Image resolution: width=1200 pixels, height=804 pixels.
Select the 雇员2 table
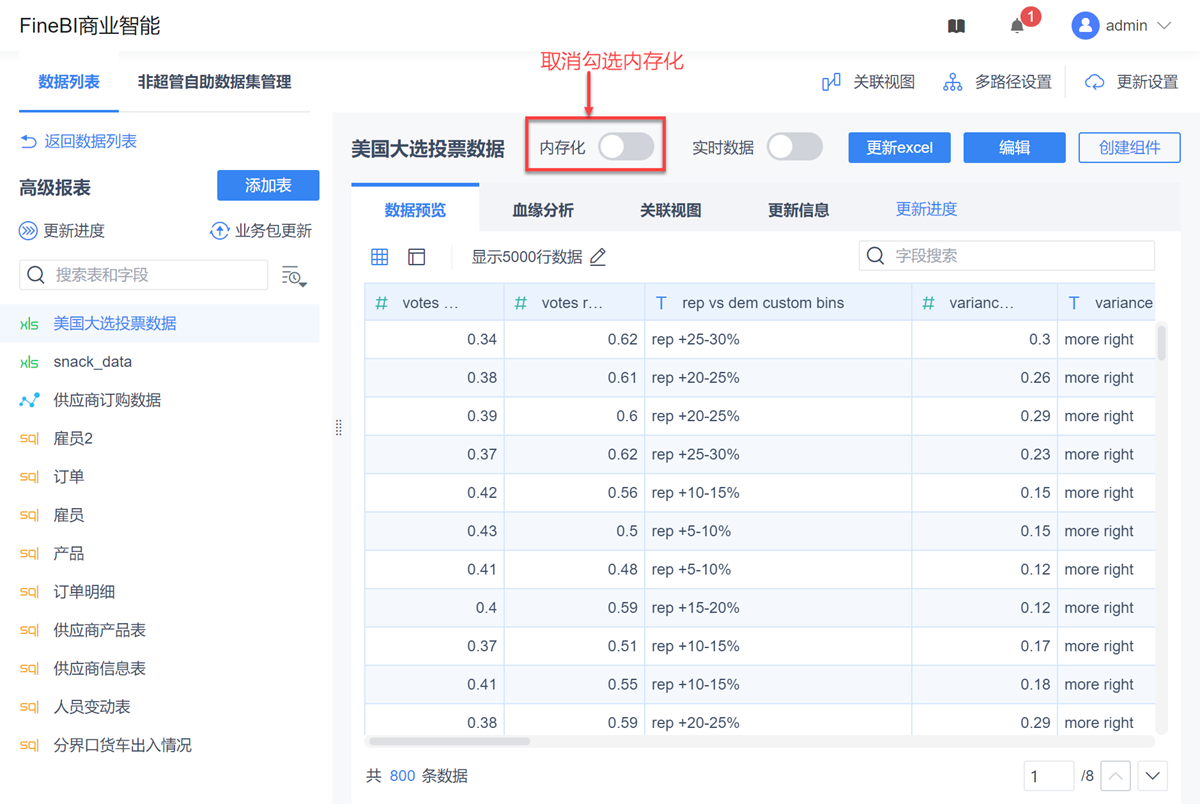click(160, 438)
